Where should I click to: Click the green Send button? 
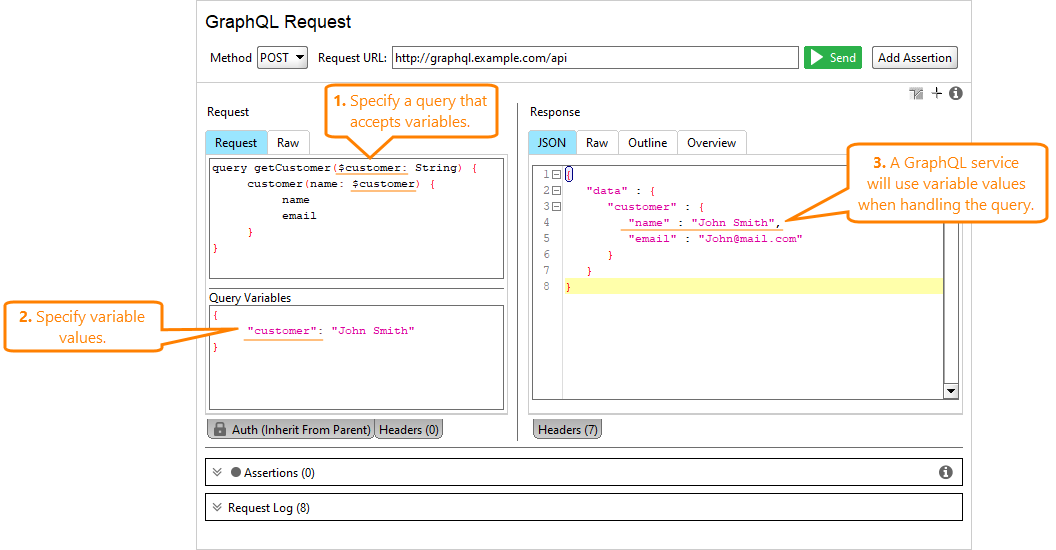[832, 58]
